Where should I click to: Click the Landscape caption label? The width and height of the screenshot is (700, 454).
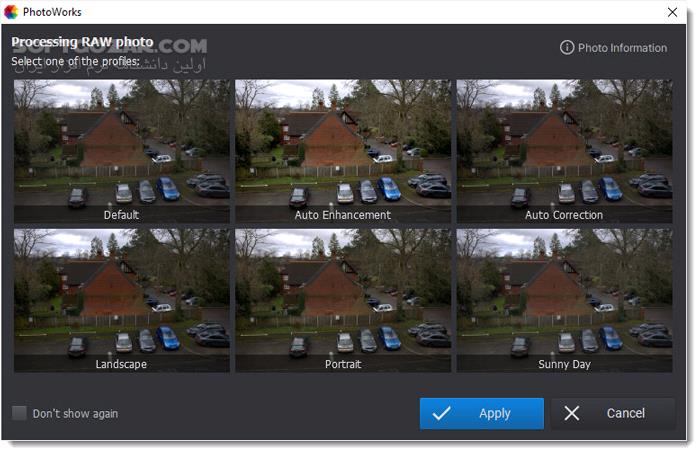tap(121, 364)
